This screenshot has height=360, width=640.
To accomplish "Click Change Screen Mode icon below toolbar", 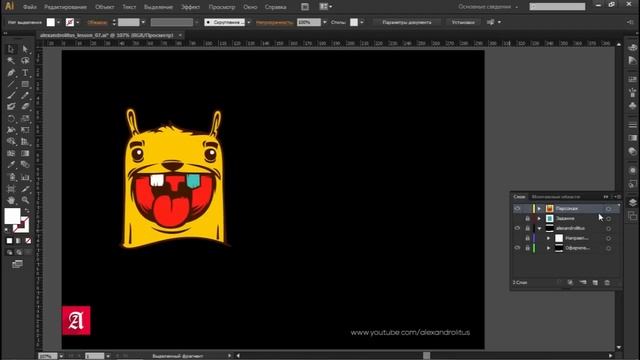I will (17, 264).
